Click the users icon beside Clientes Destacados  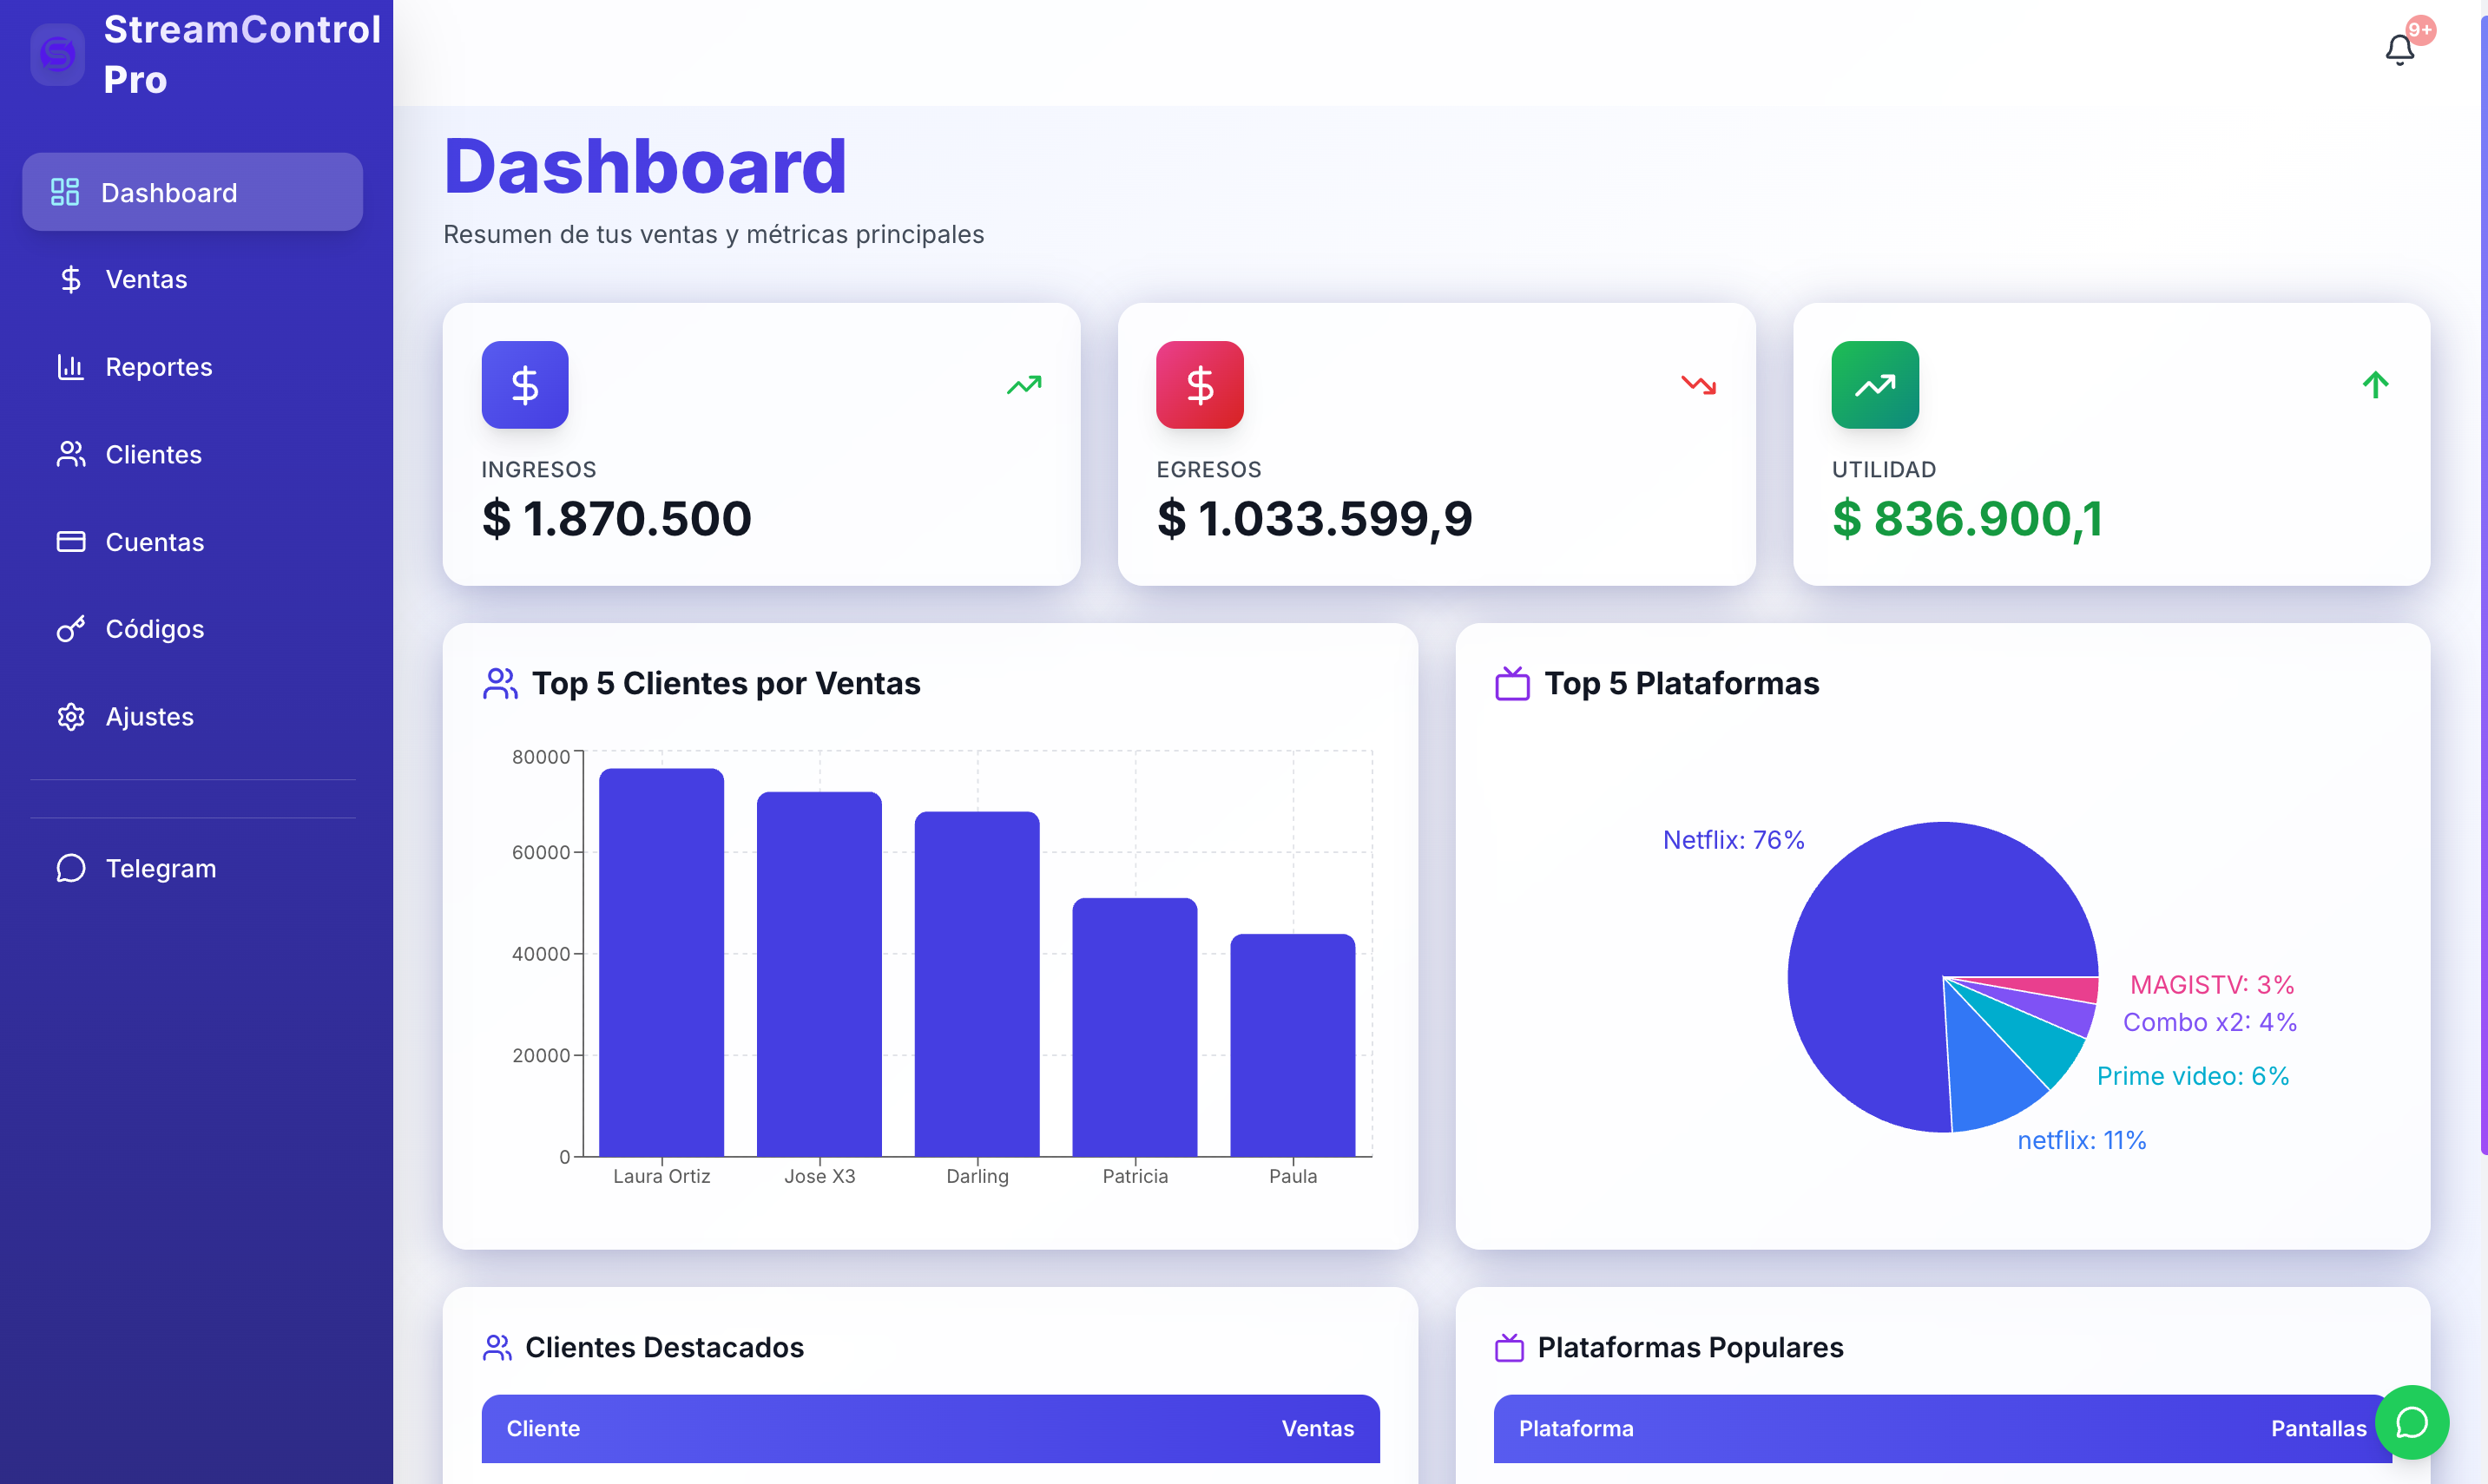coord(497,1348)
